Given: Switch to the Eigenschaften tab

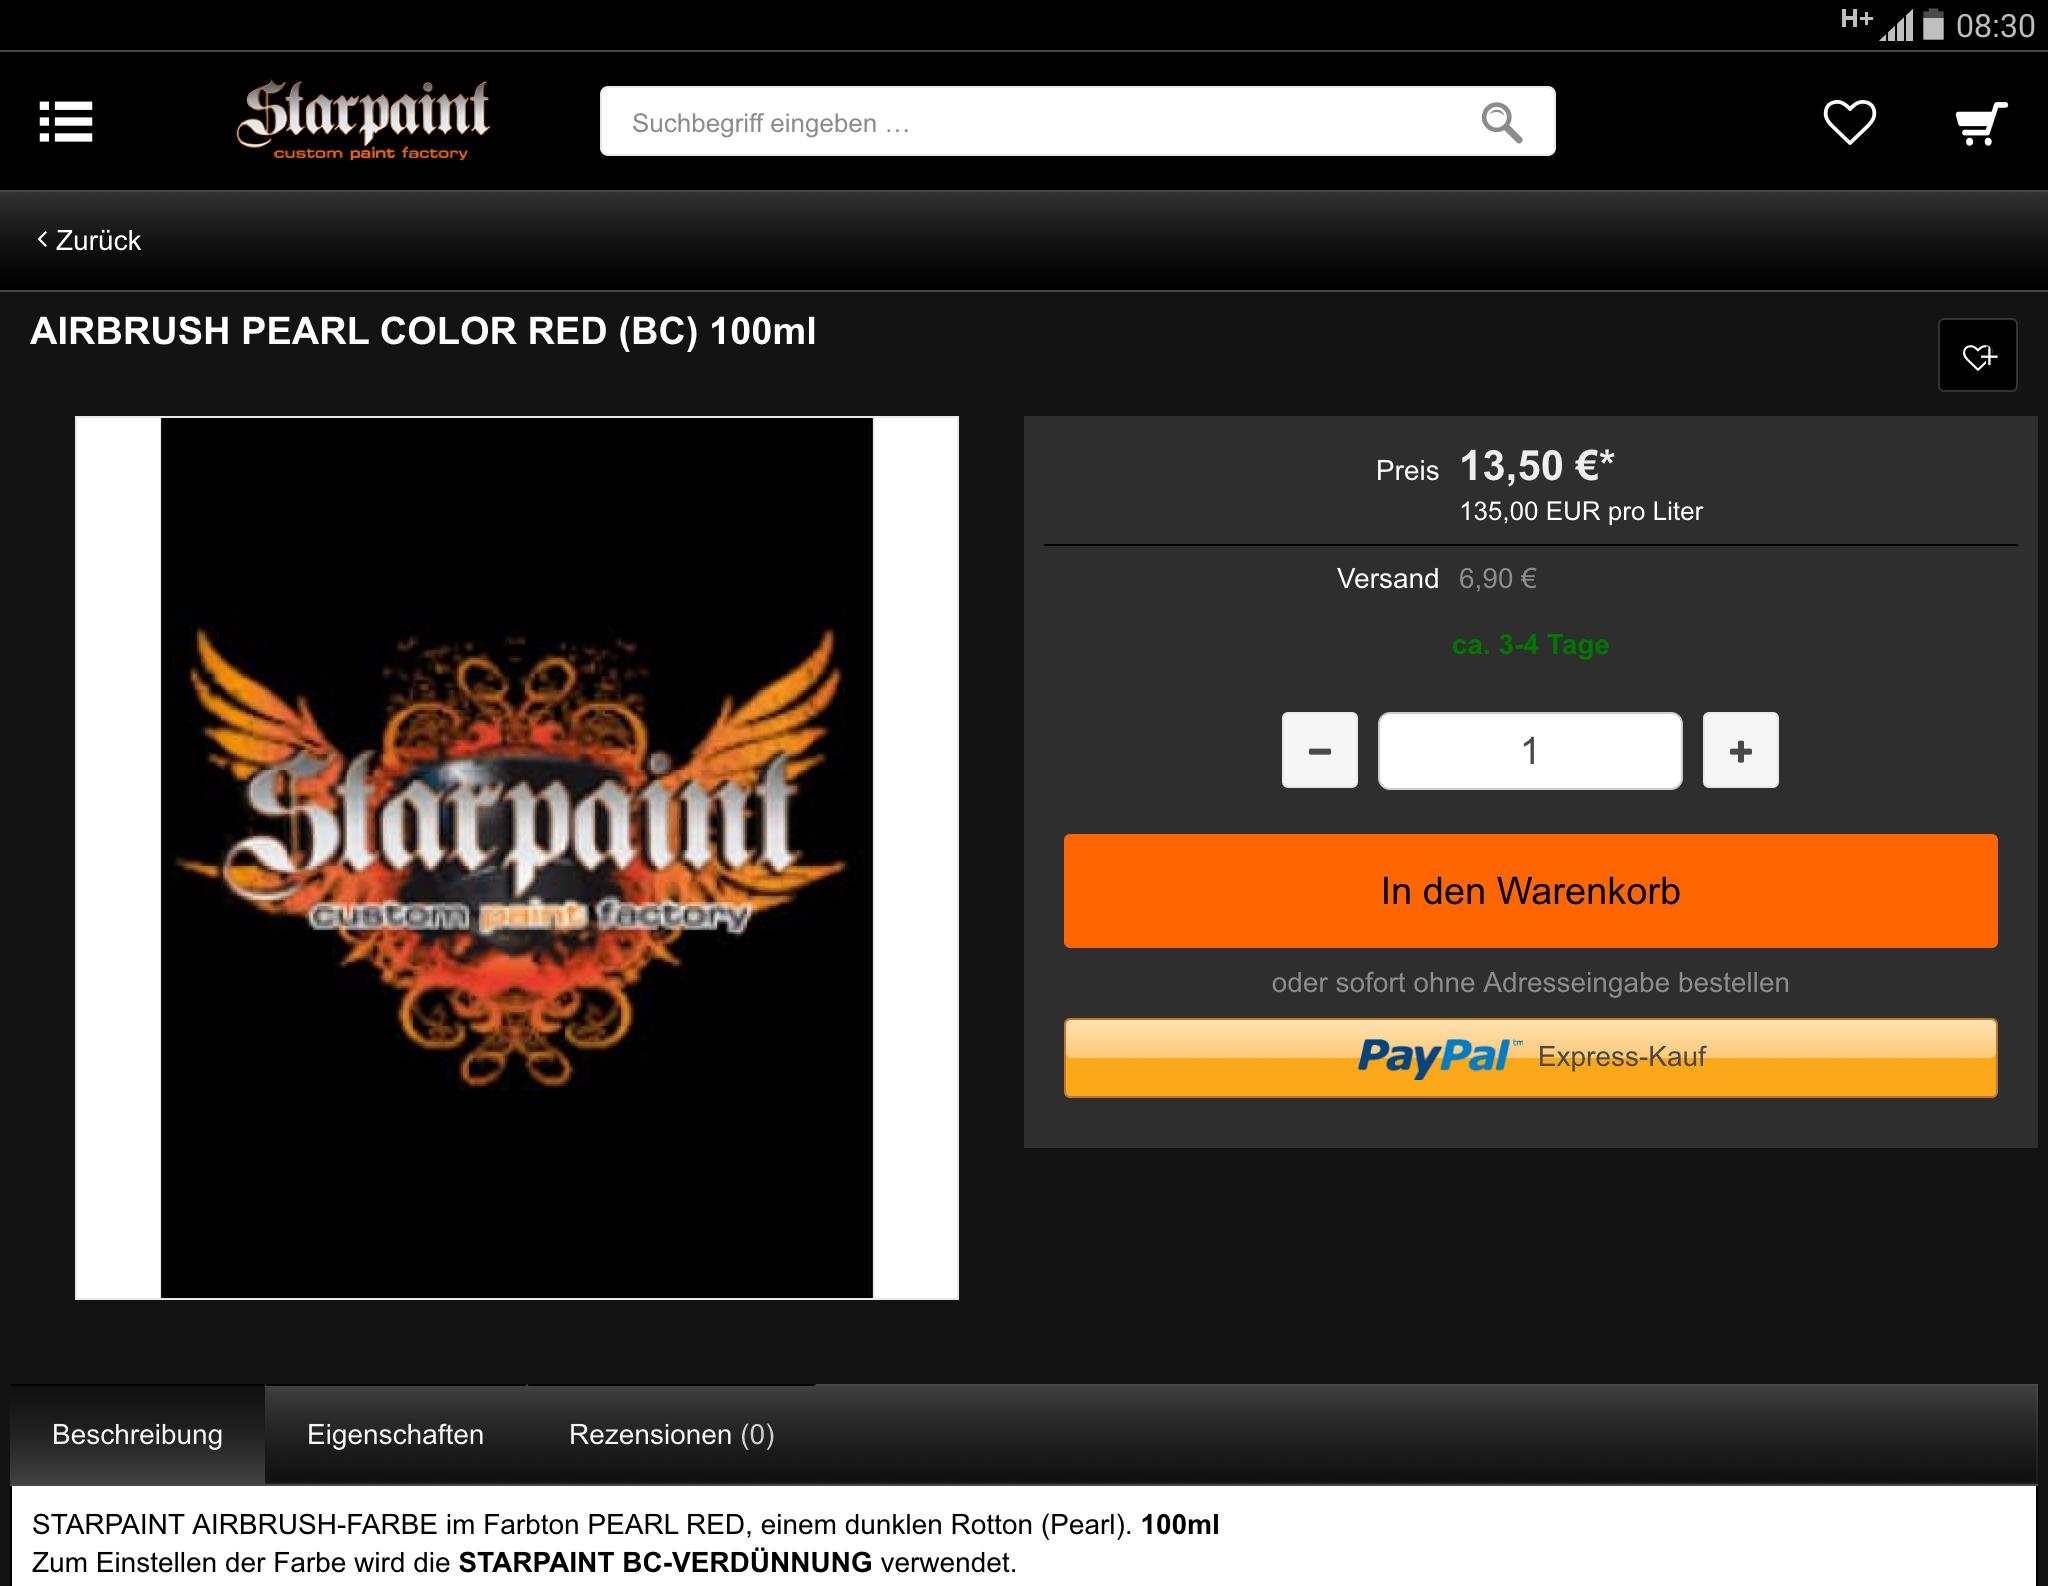Looking at the screenshot, I should 395,1434.
